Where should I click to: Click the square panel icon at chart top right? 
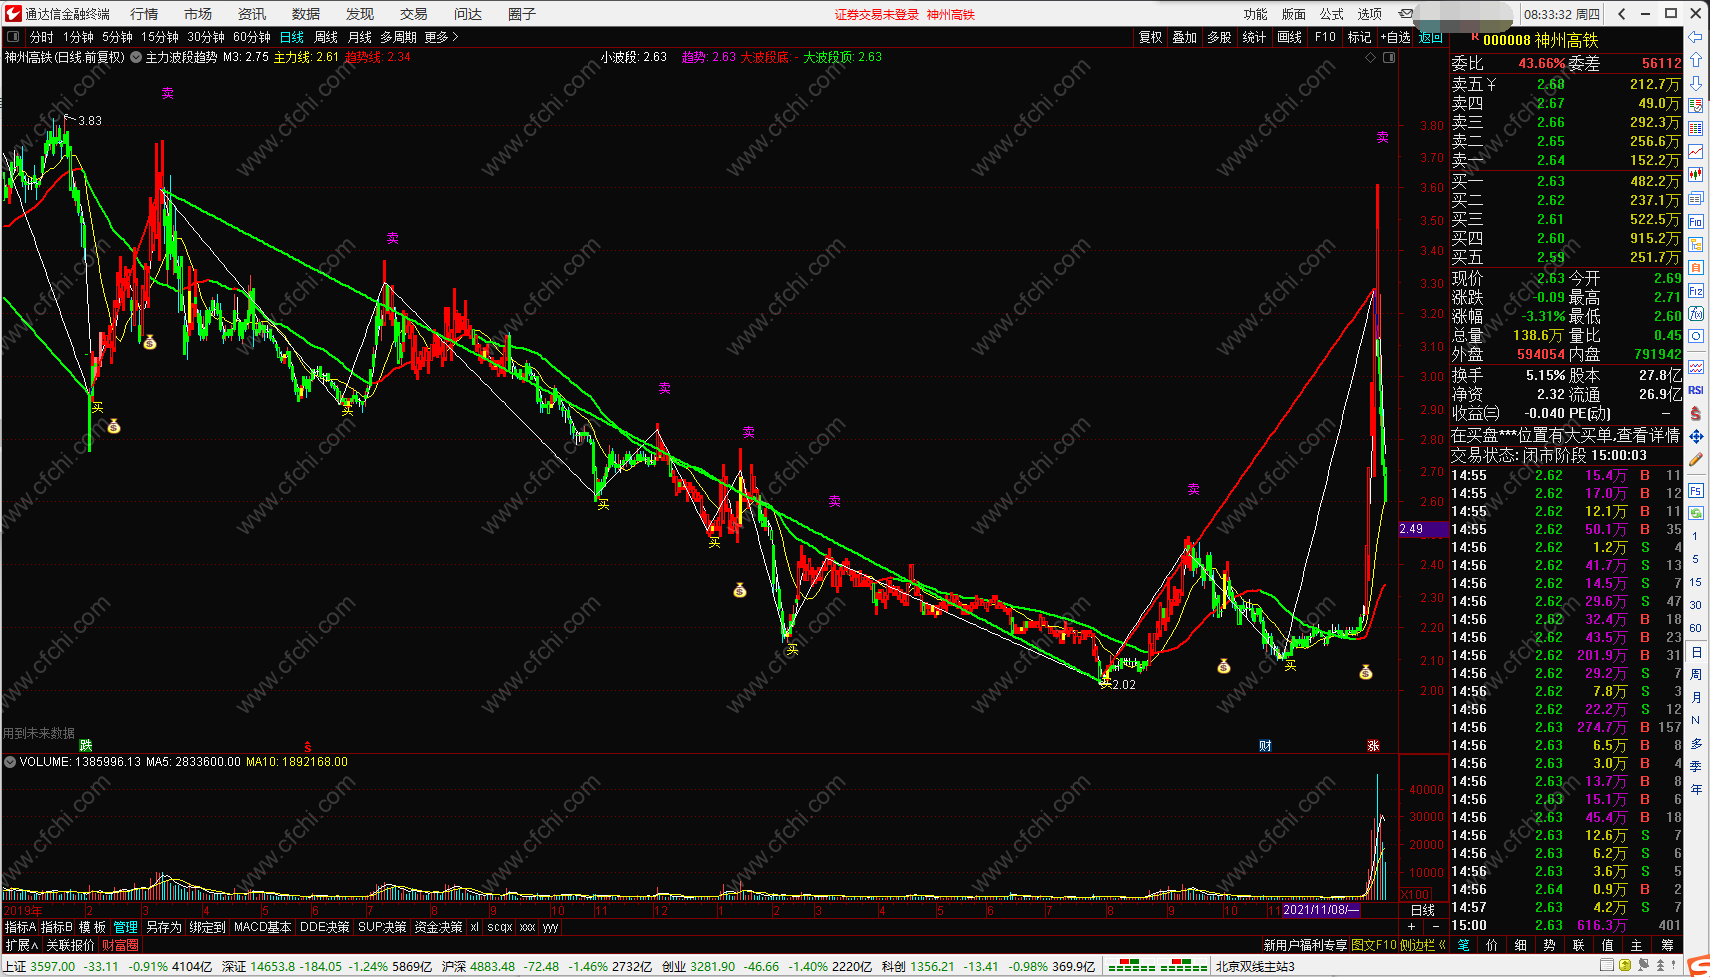coord(1389,58)
